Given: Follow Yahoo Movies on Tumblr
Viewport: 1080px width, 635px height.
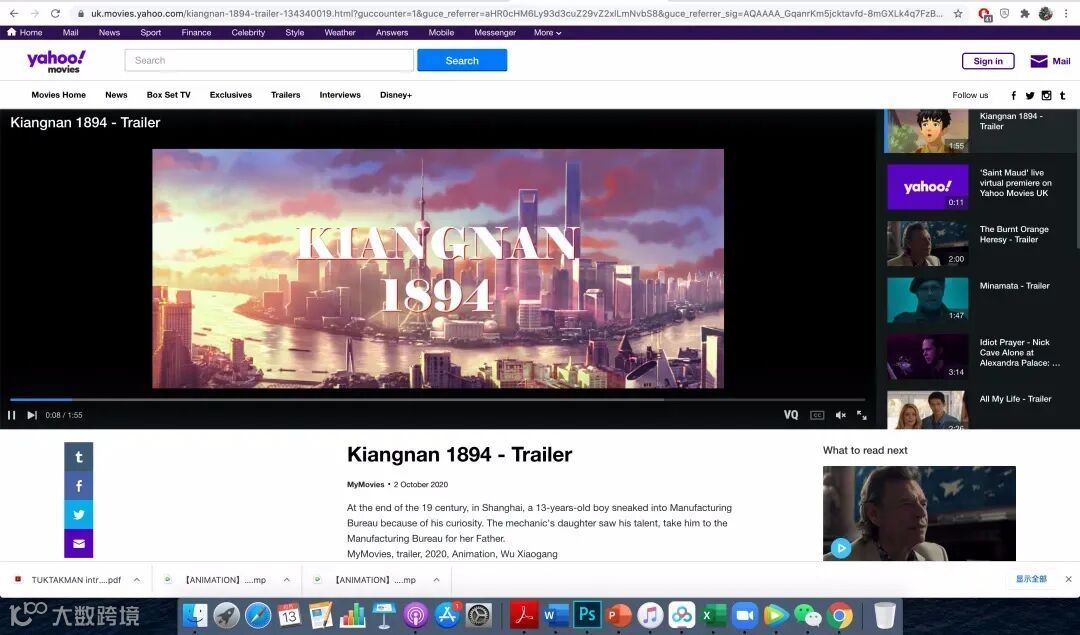Looking at the screenshot, I should click(1063, 95).
